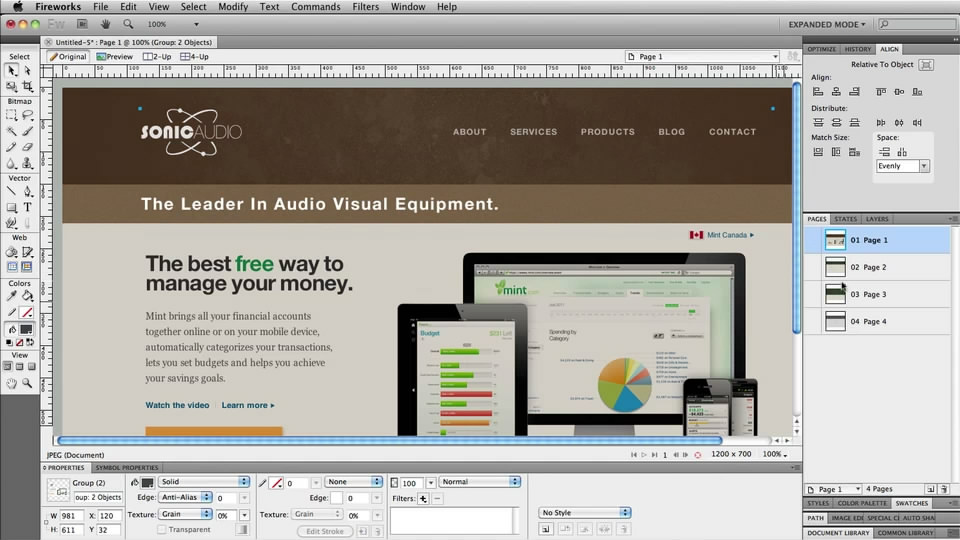Click the fill color swatch in Properties
The image size is (960, 540).
click(x=148, y=482)
